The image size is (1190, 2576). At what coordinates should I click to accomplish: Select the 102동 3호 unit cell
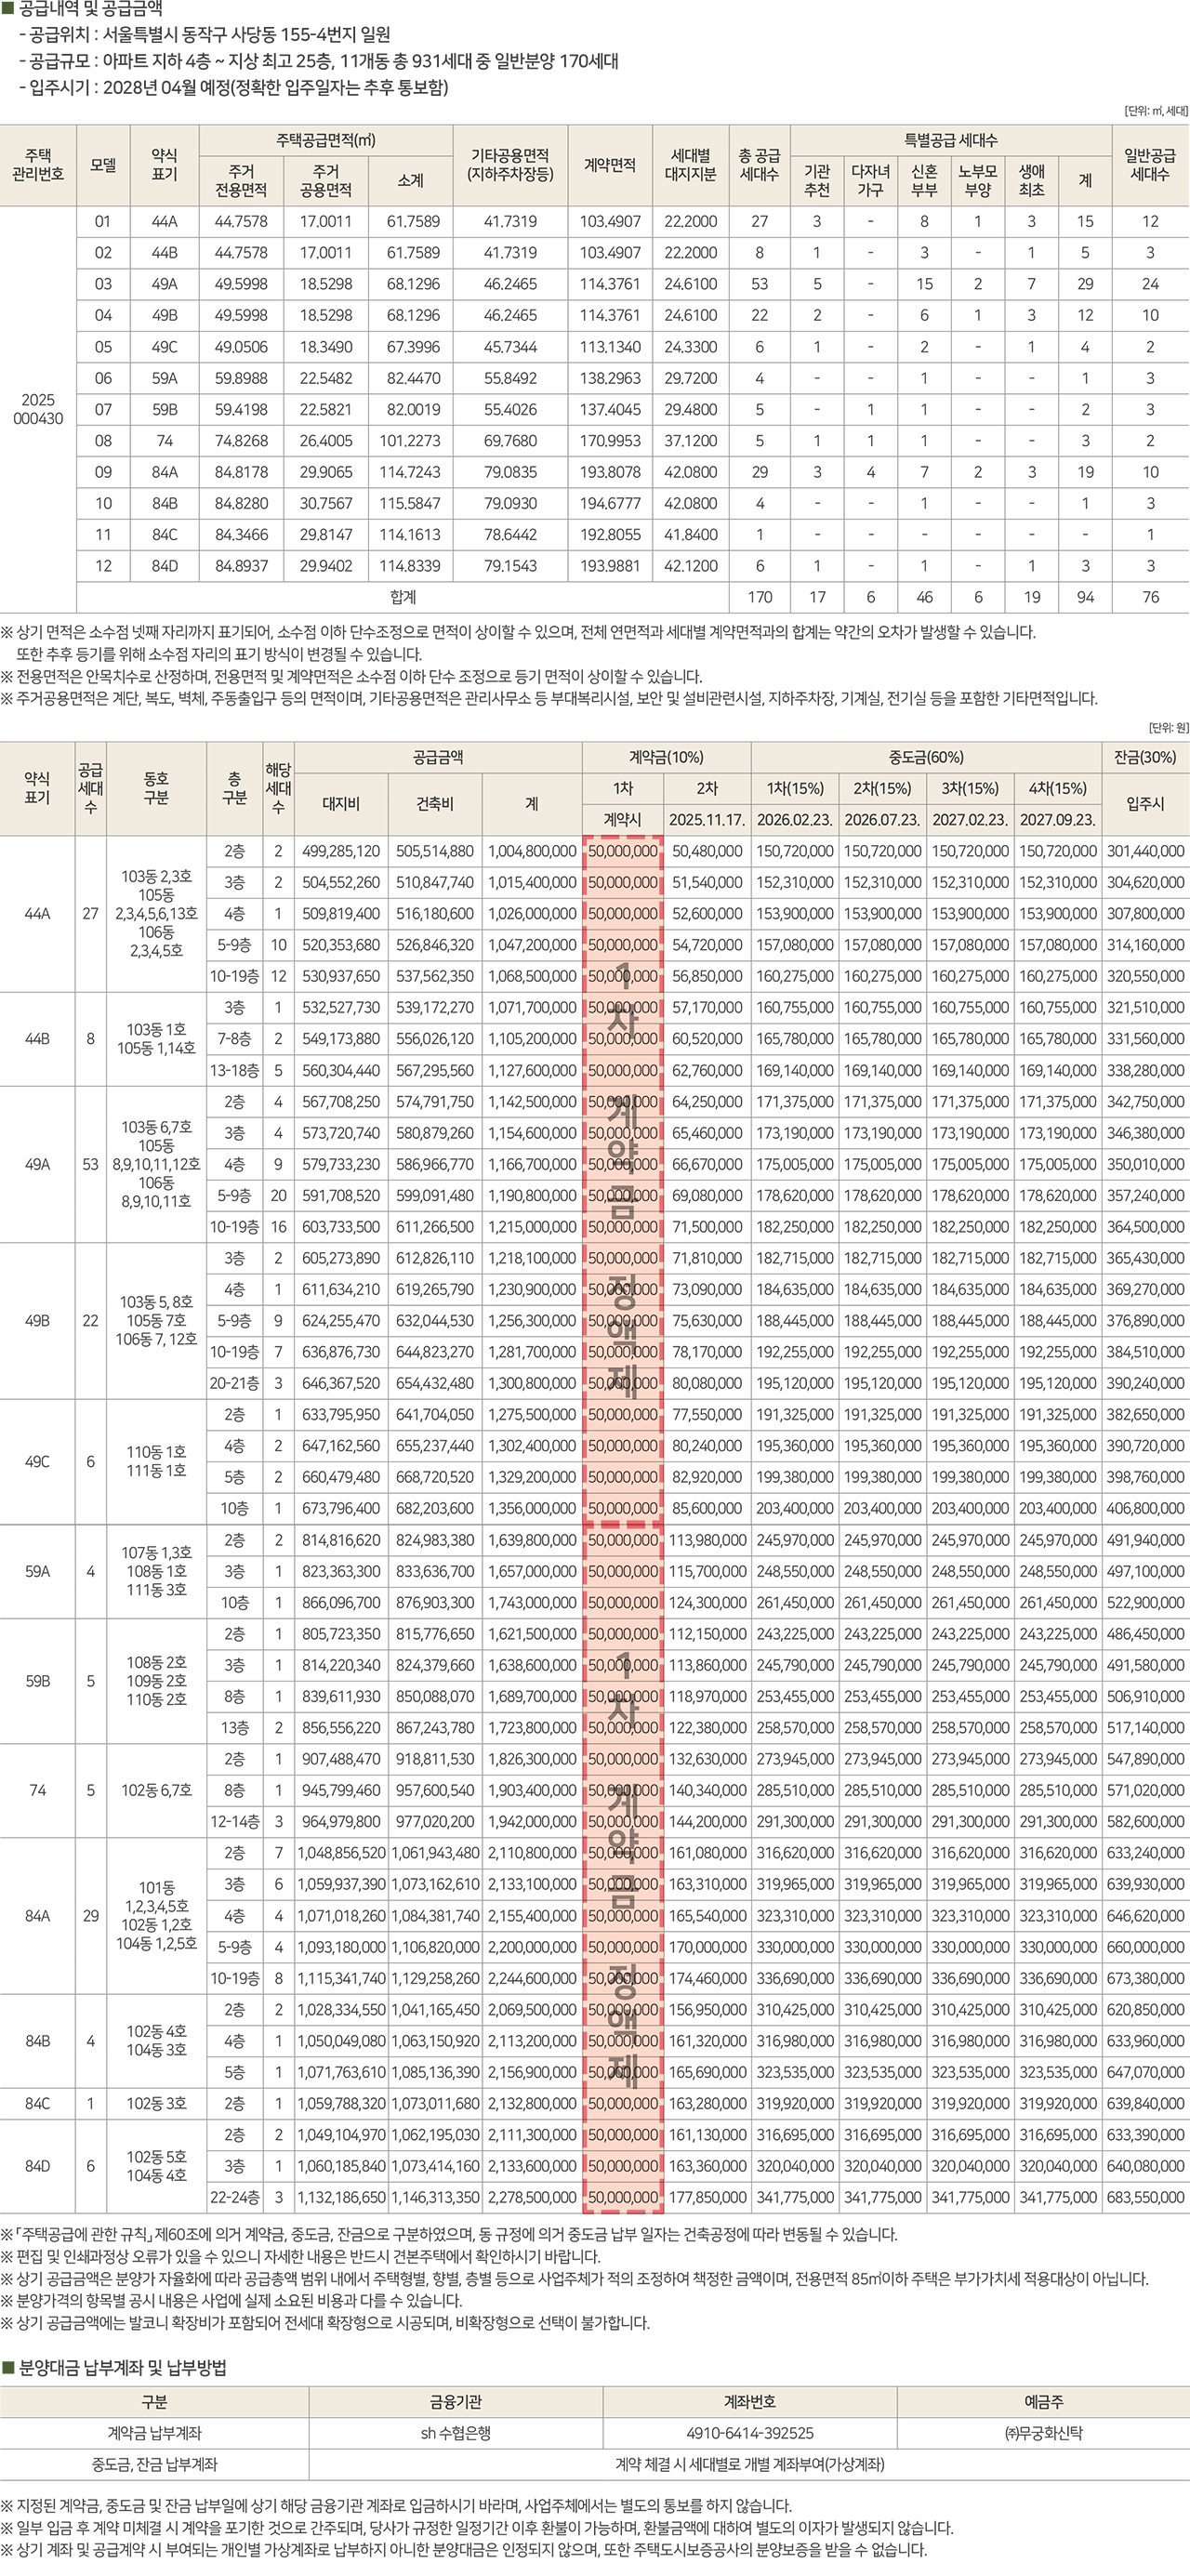pos(156,2102)
